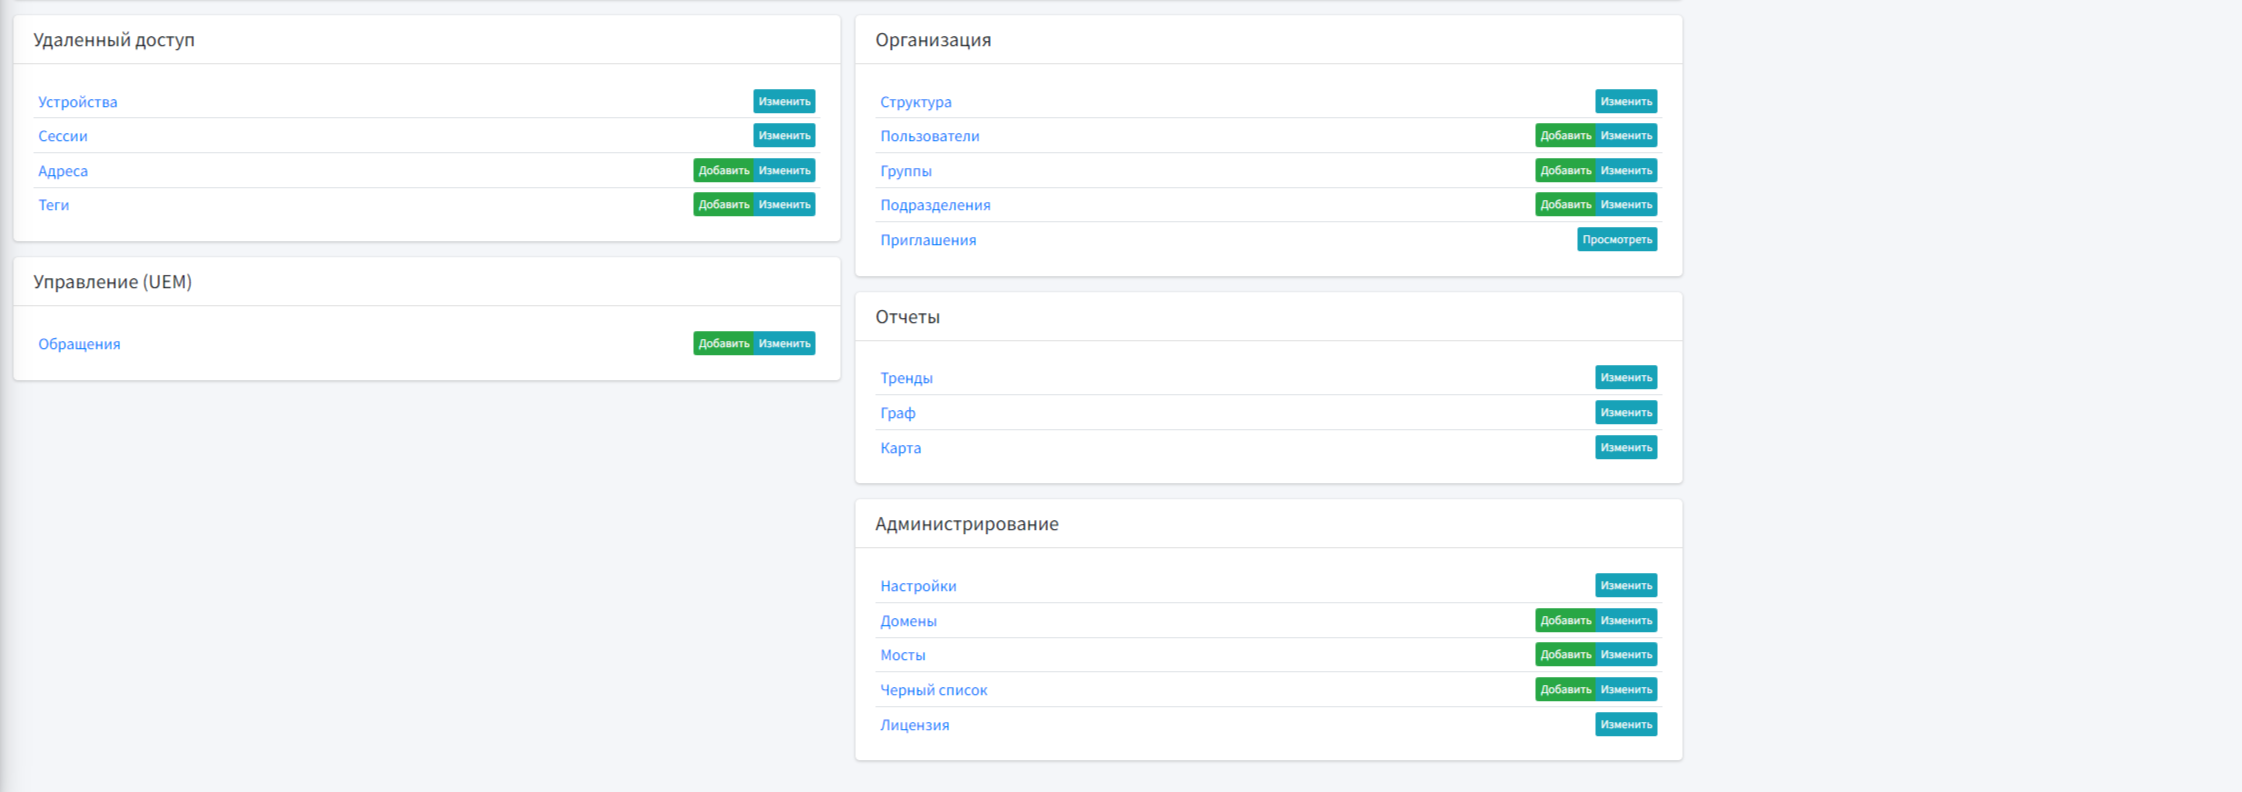The width and height of the screenshot is (2242, 792).
Task: Open the Приглашения link
Action: pyautogui.click(x=928, y=240)
